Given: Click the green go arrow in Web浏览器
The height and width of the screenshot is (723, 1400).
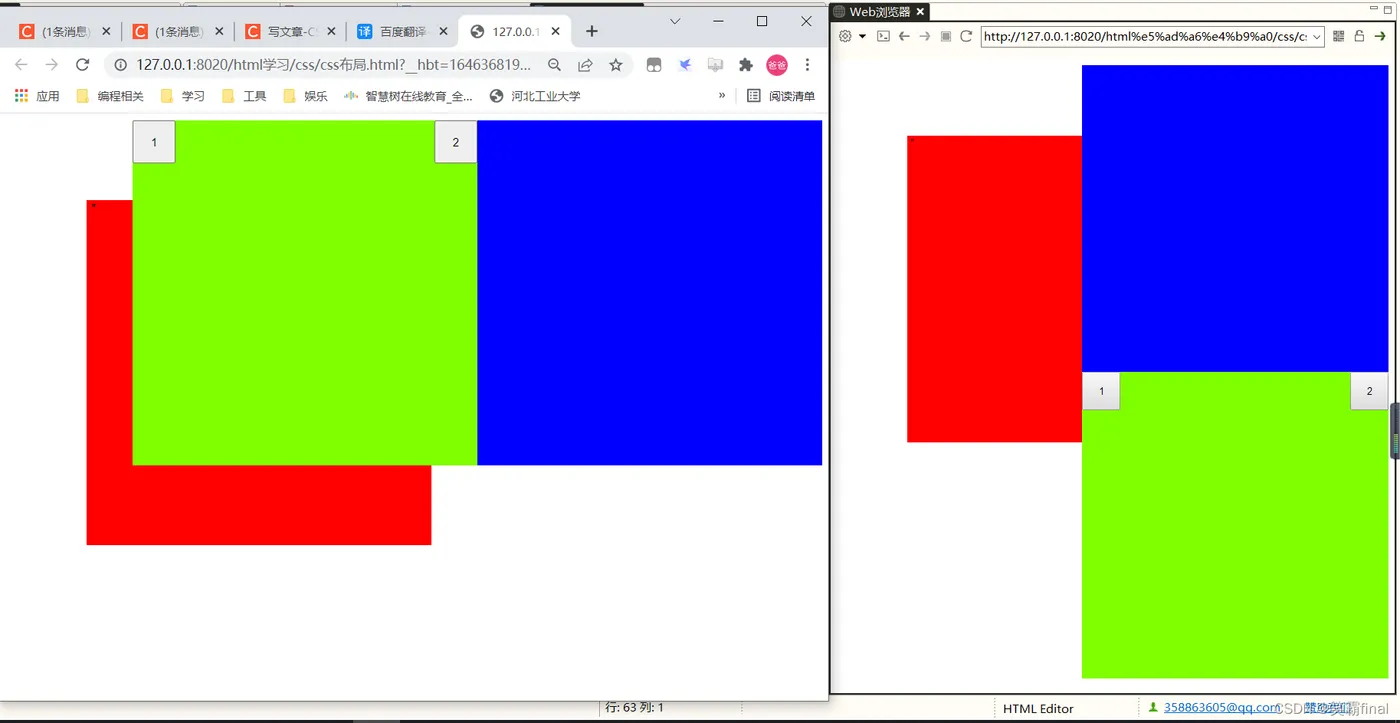Looking at the screenshot, I should (1380, 36).
